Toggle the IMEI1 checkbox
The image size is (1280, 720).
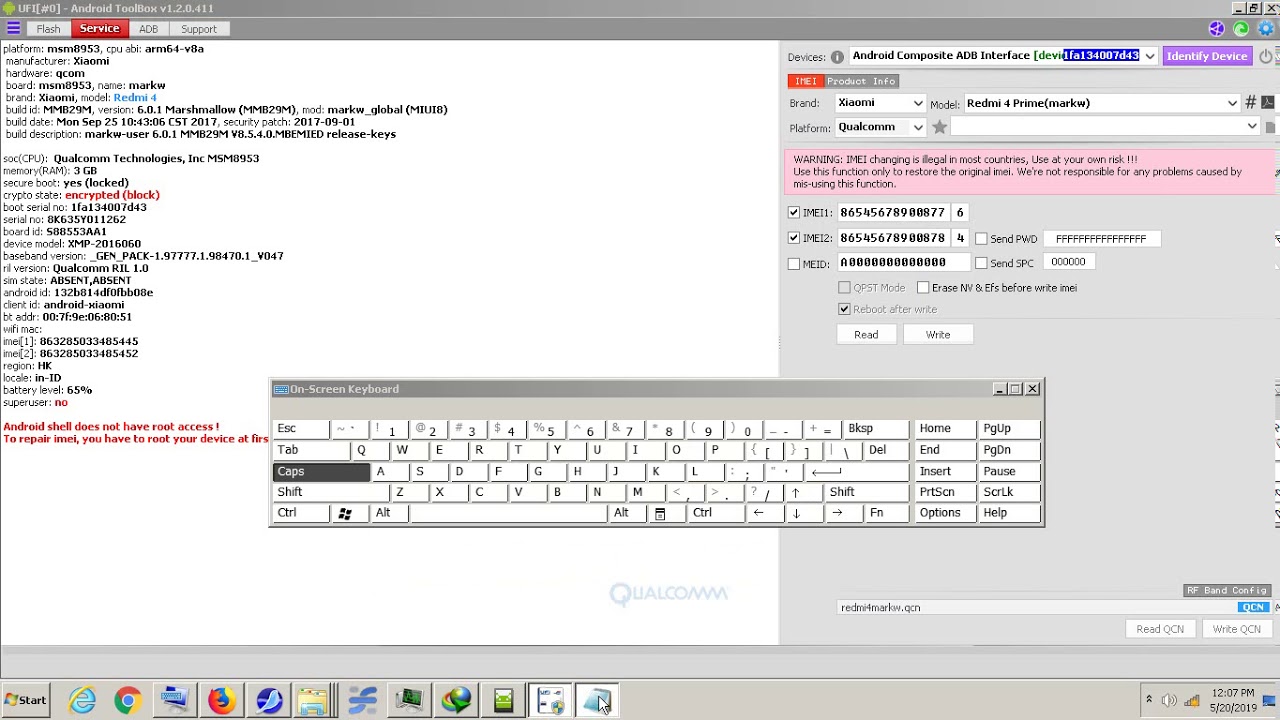click(794, 213)
